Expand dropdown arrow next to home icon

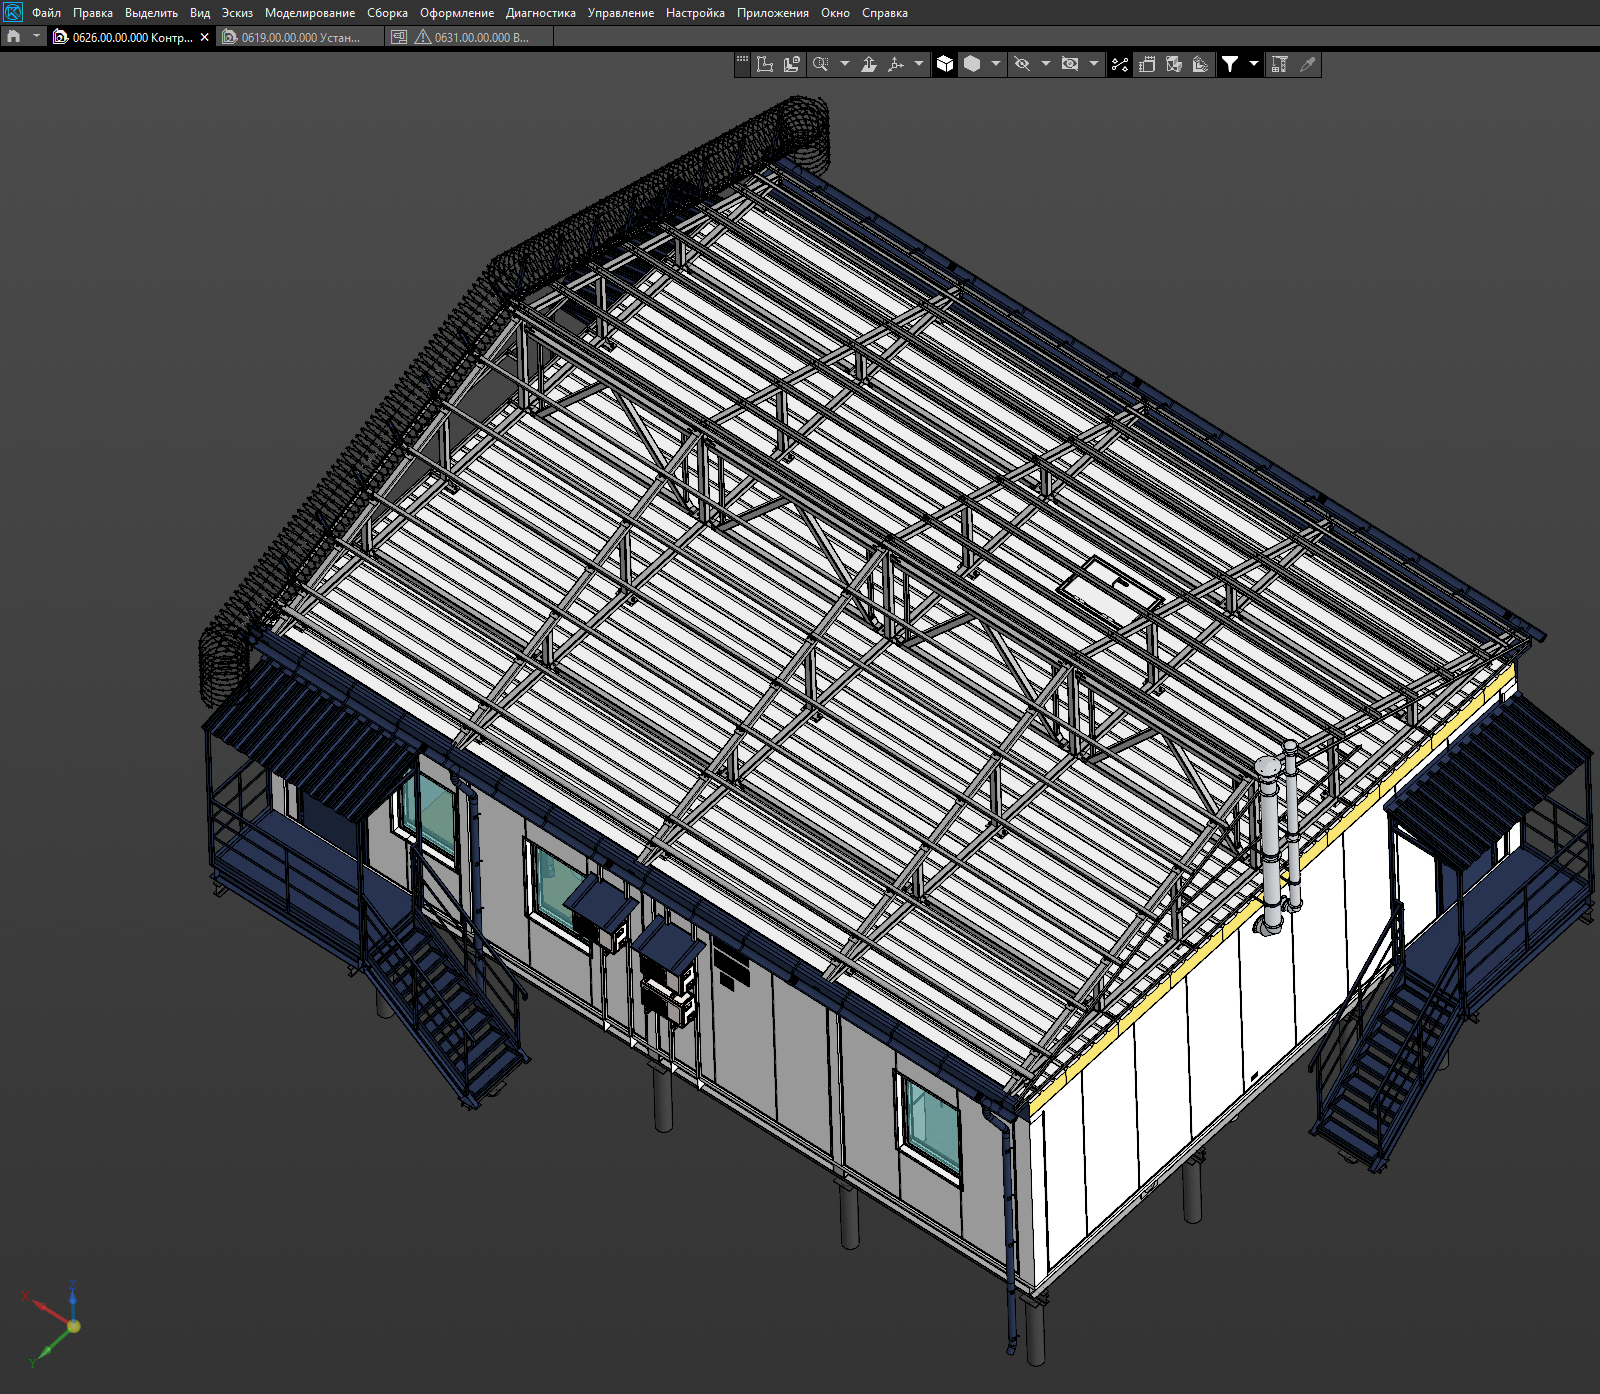coord(37,37)
